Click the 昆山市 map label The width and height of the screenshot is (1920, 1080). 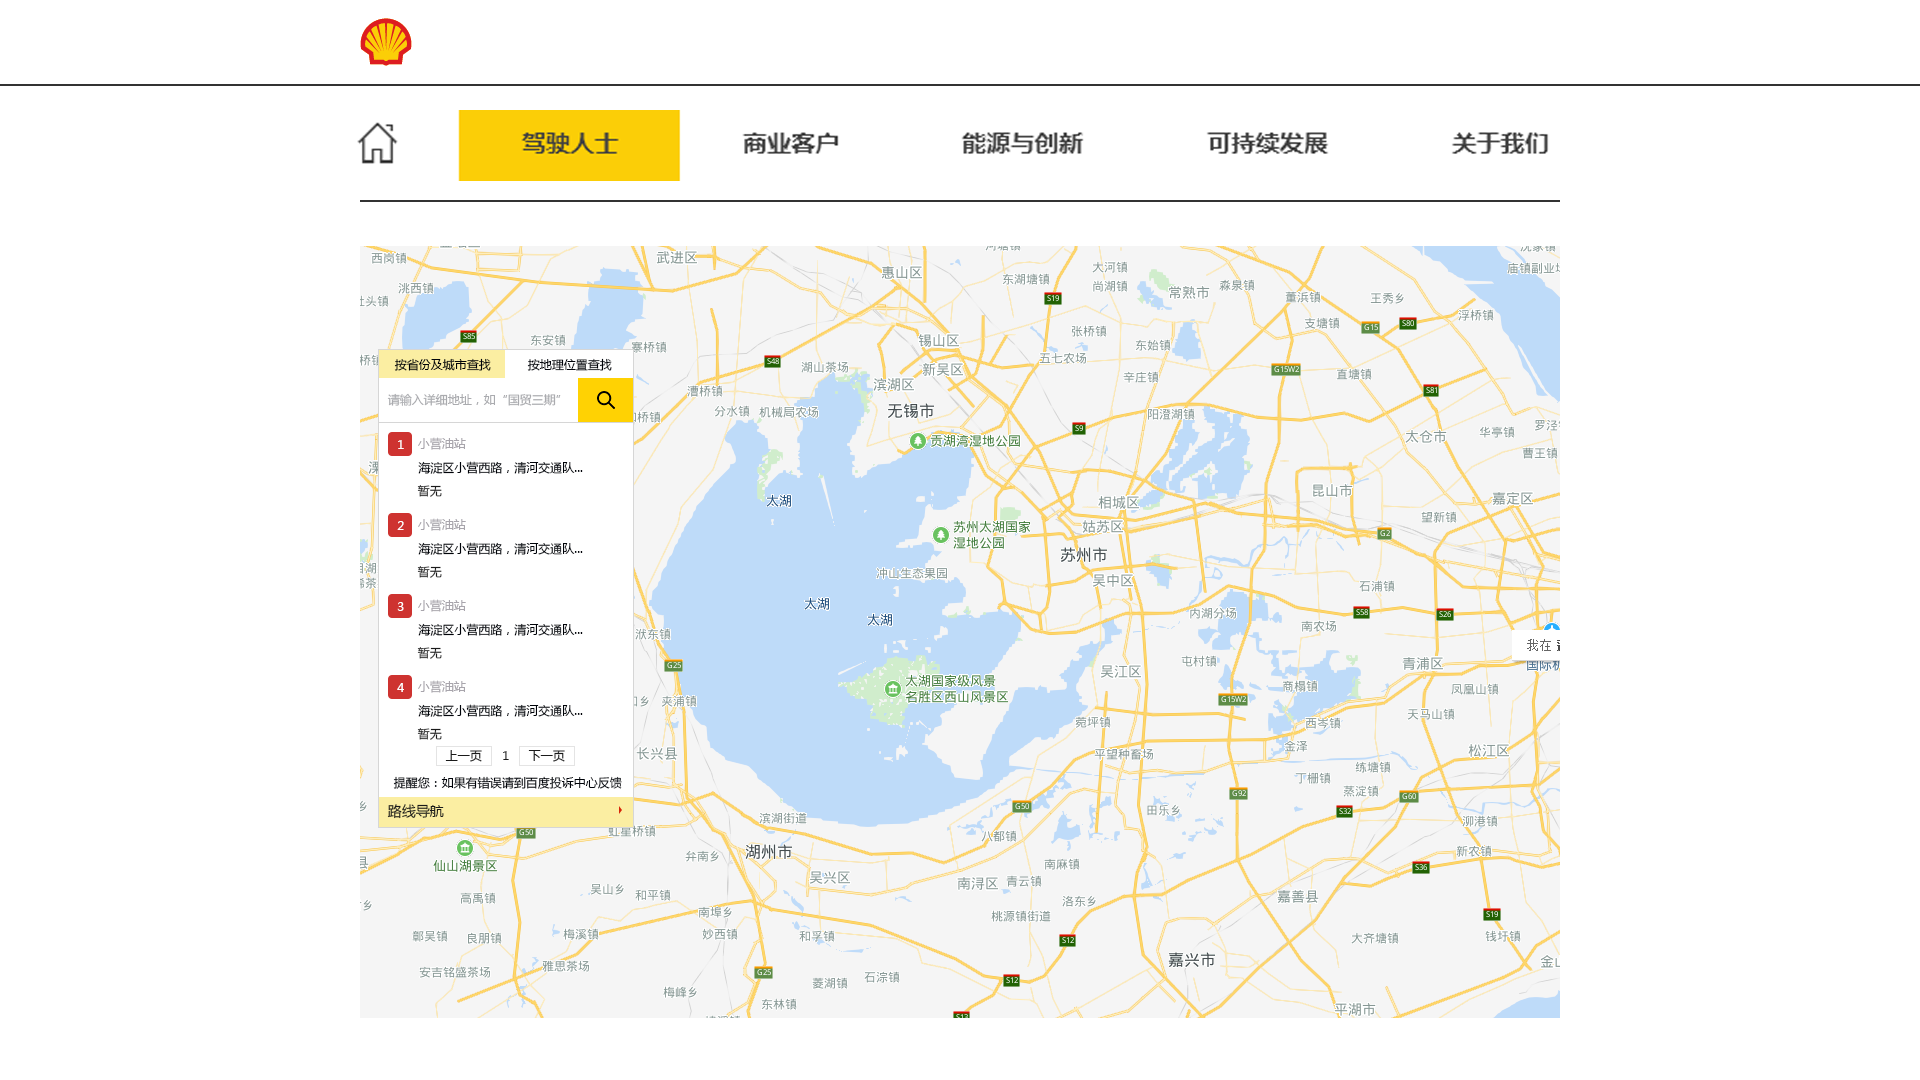(x=1332, y=491)
